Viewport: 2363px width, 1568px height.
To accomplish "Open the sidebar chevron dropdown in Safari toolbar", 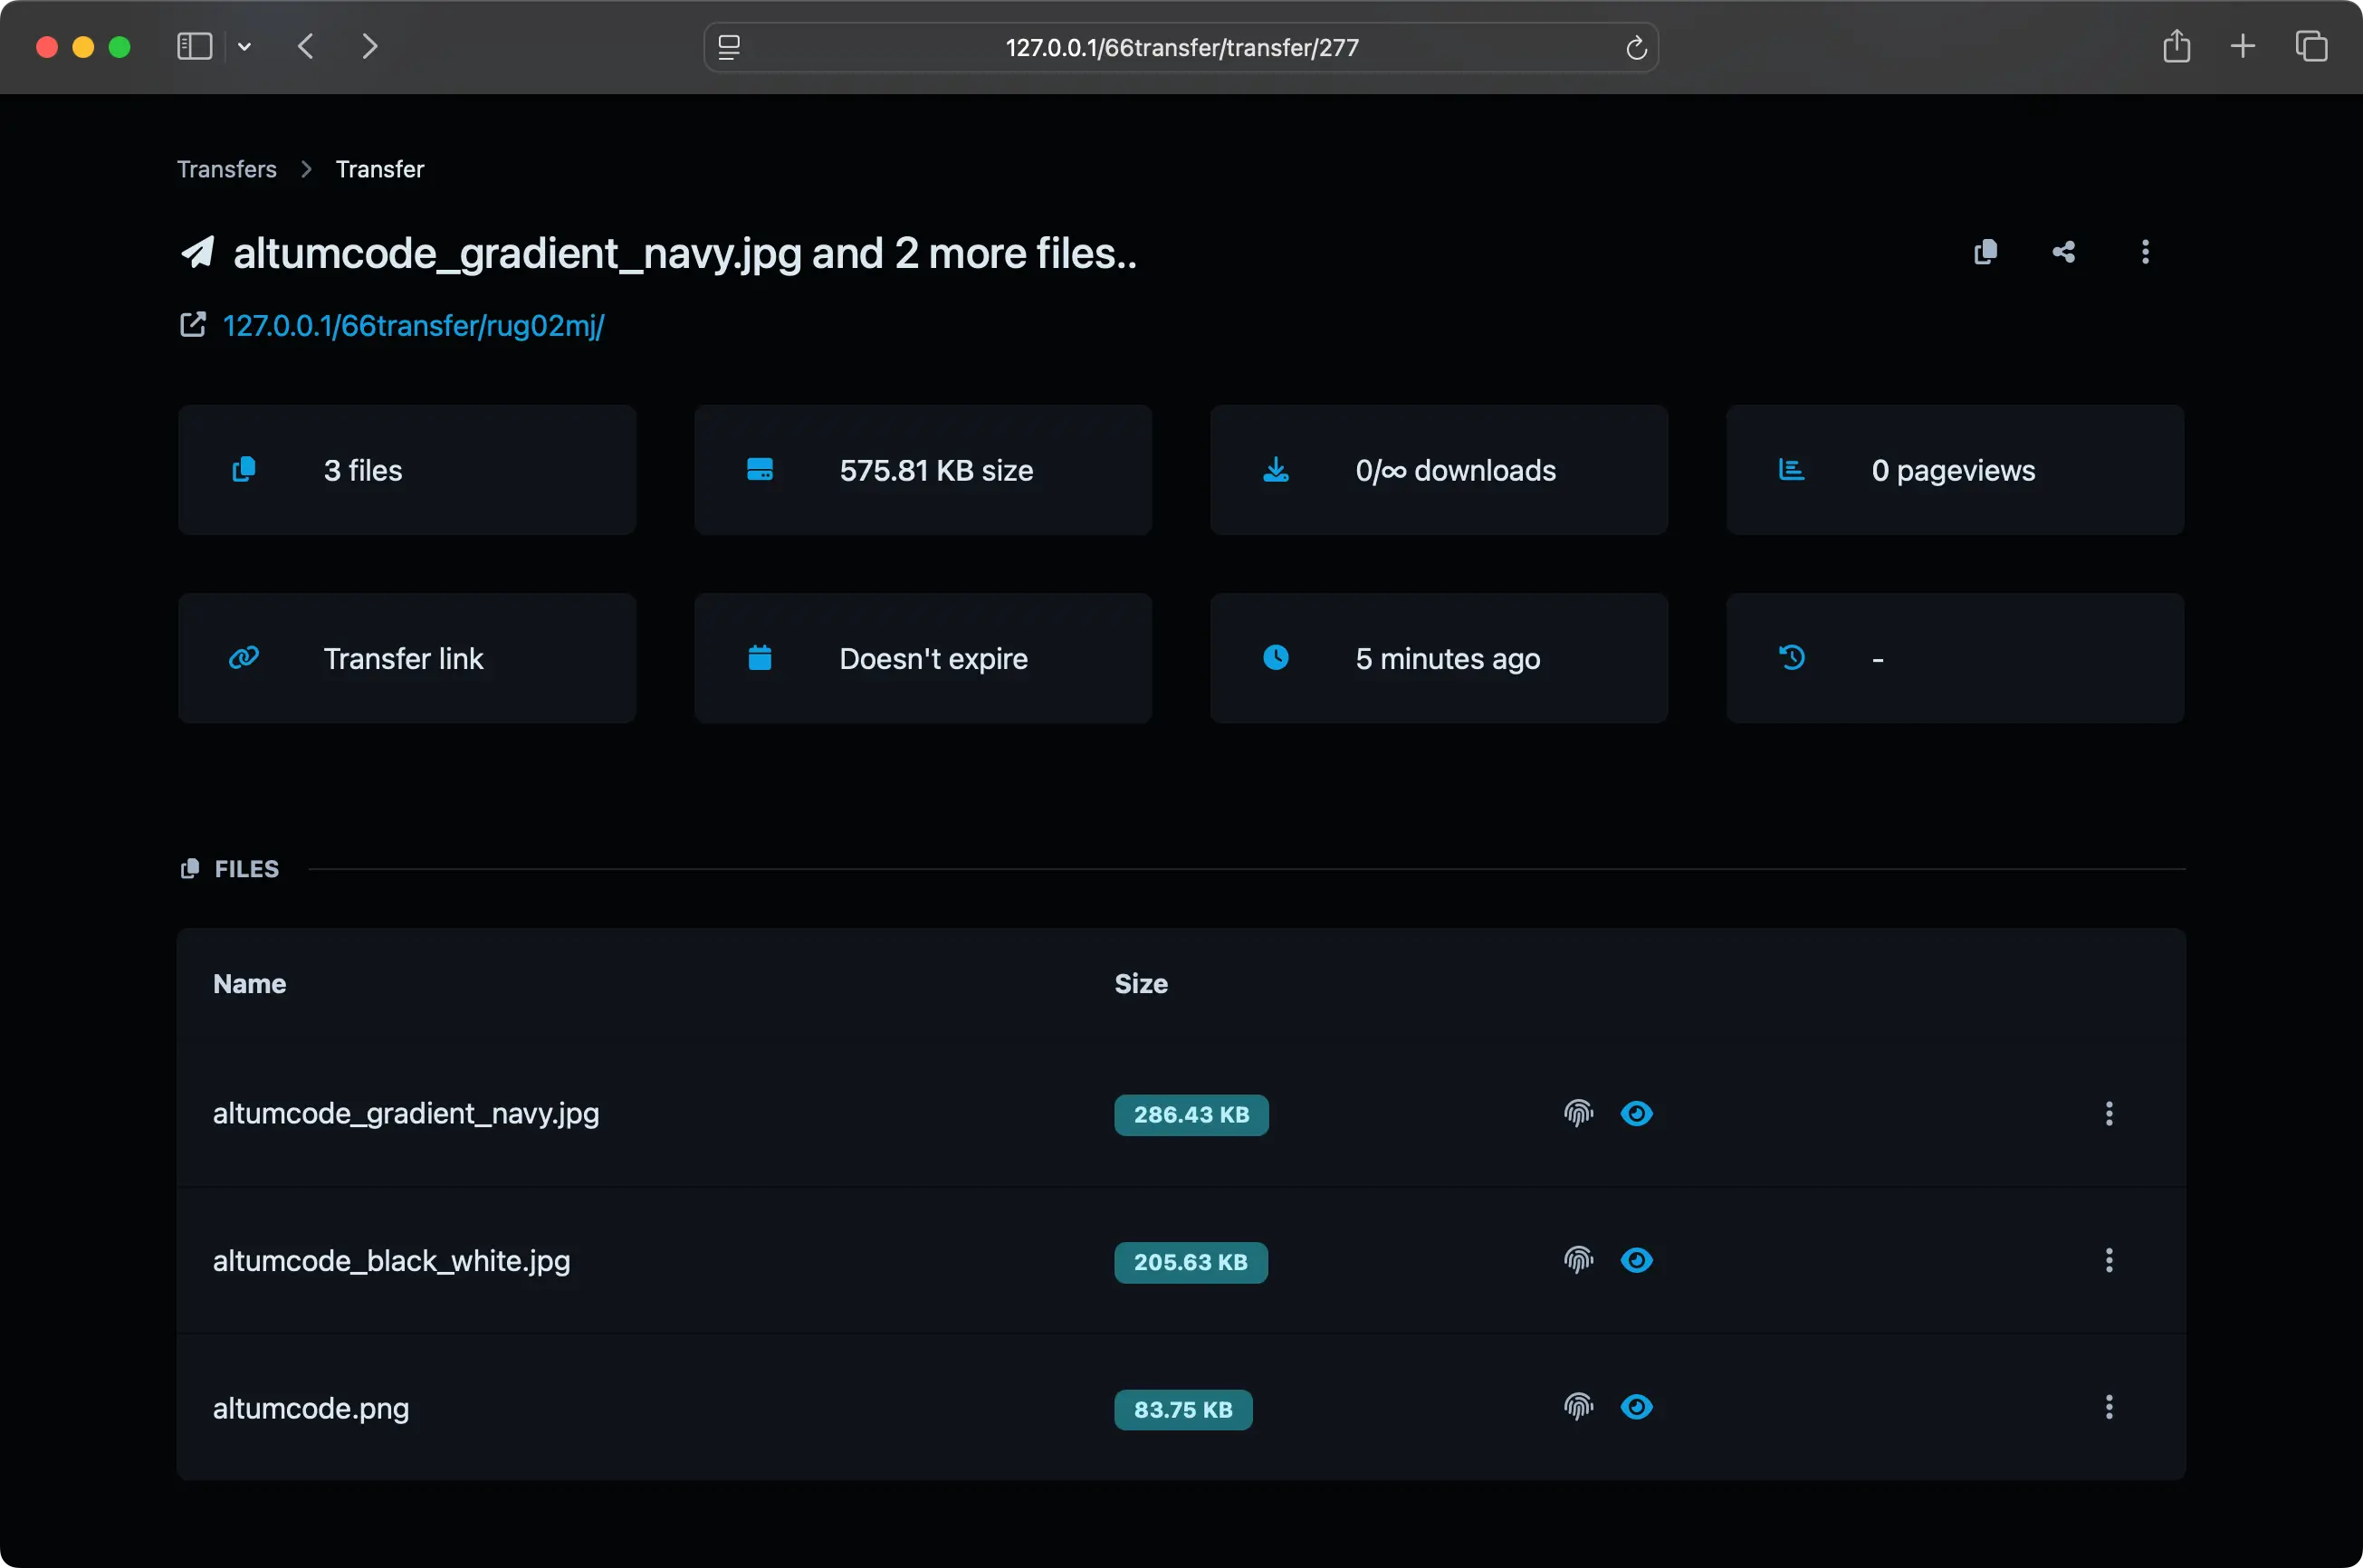I will point(246,46).
